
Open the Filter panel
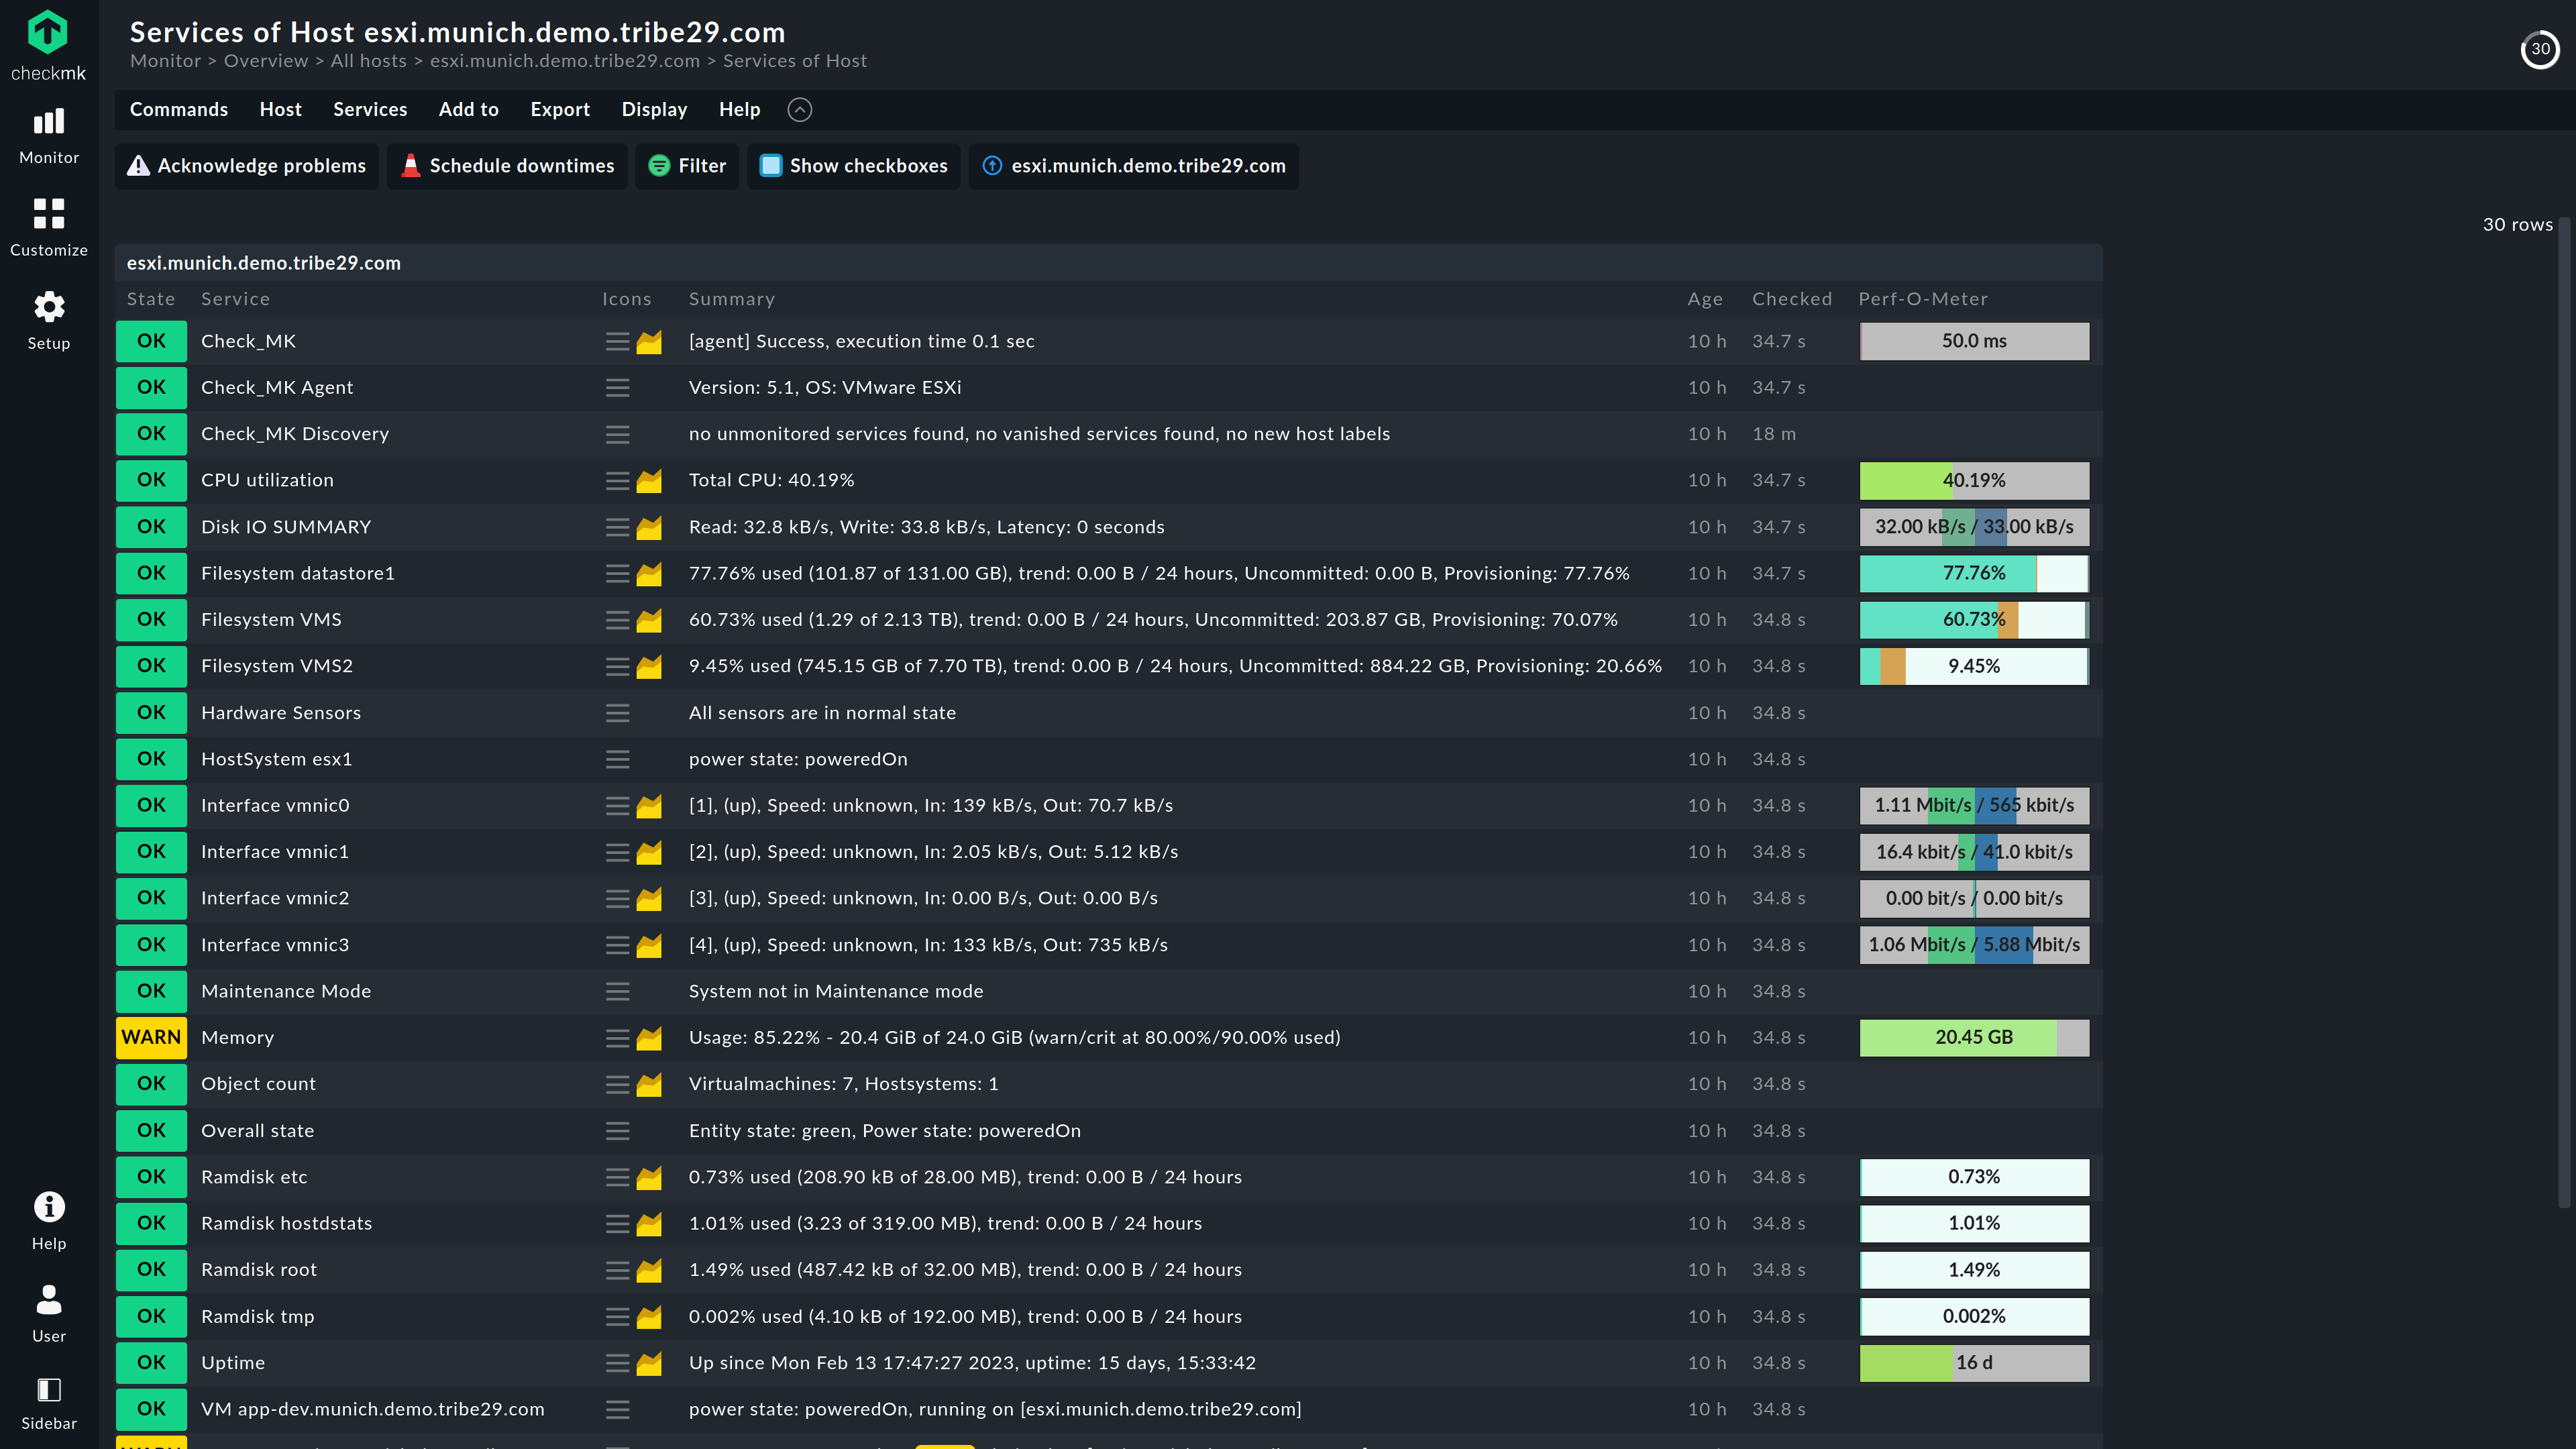(x=687, y=166)
